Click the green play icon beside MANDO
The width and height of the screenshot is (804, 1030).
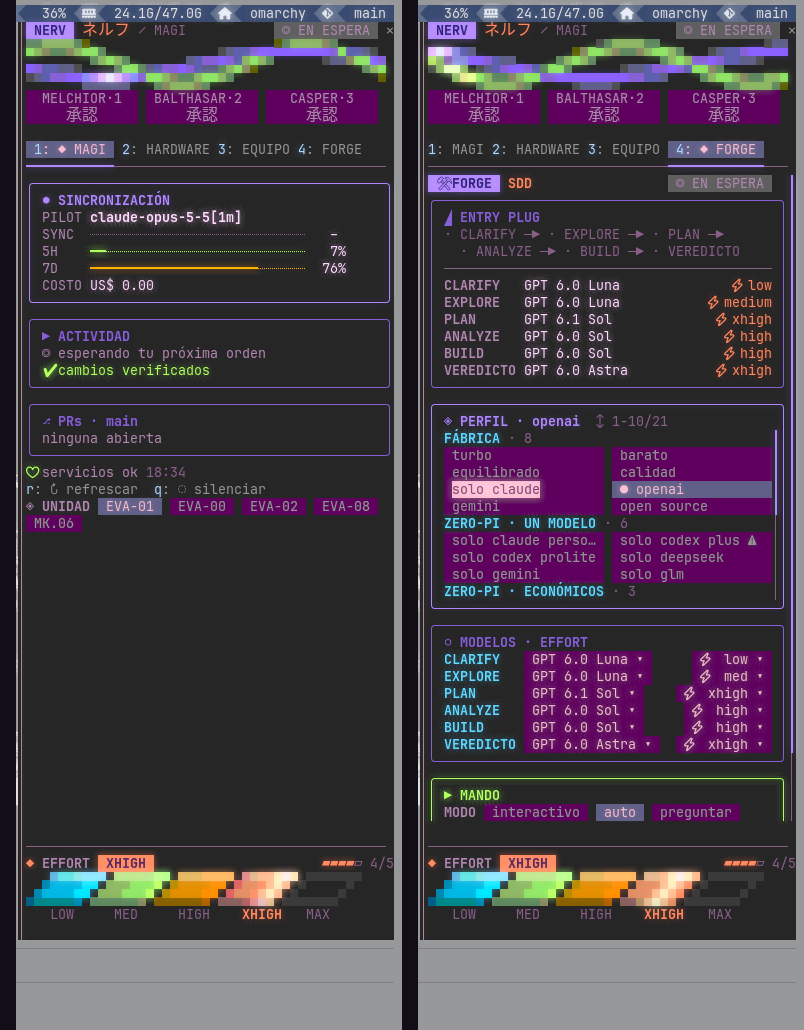coord(448,795)
